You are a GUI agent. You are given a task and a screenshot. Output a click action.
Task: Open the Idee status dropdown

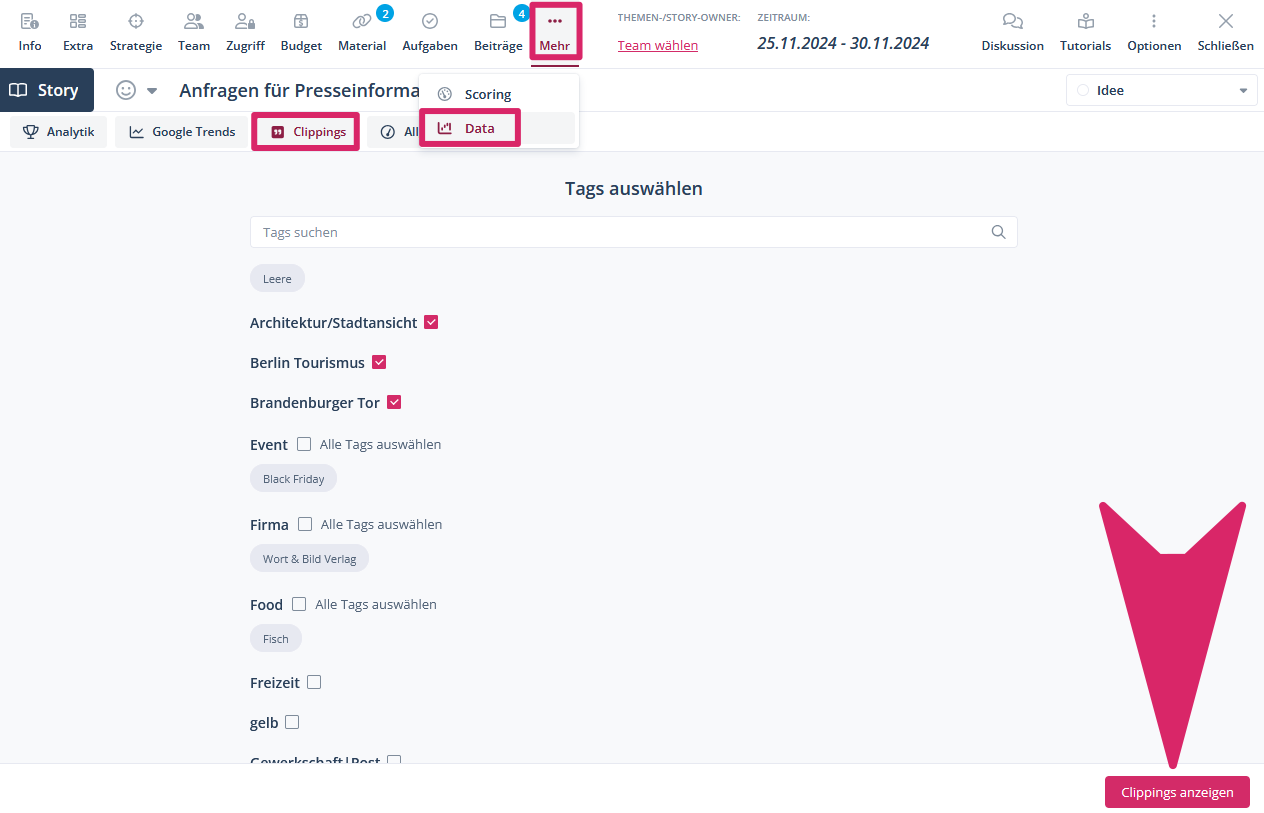point(1160,90)
